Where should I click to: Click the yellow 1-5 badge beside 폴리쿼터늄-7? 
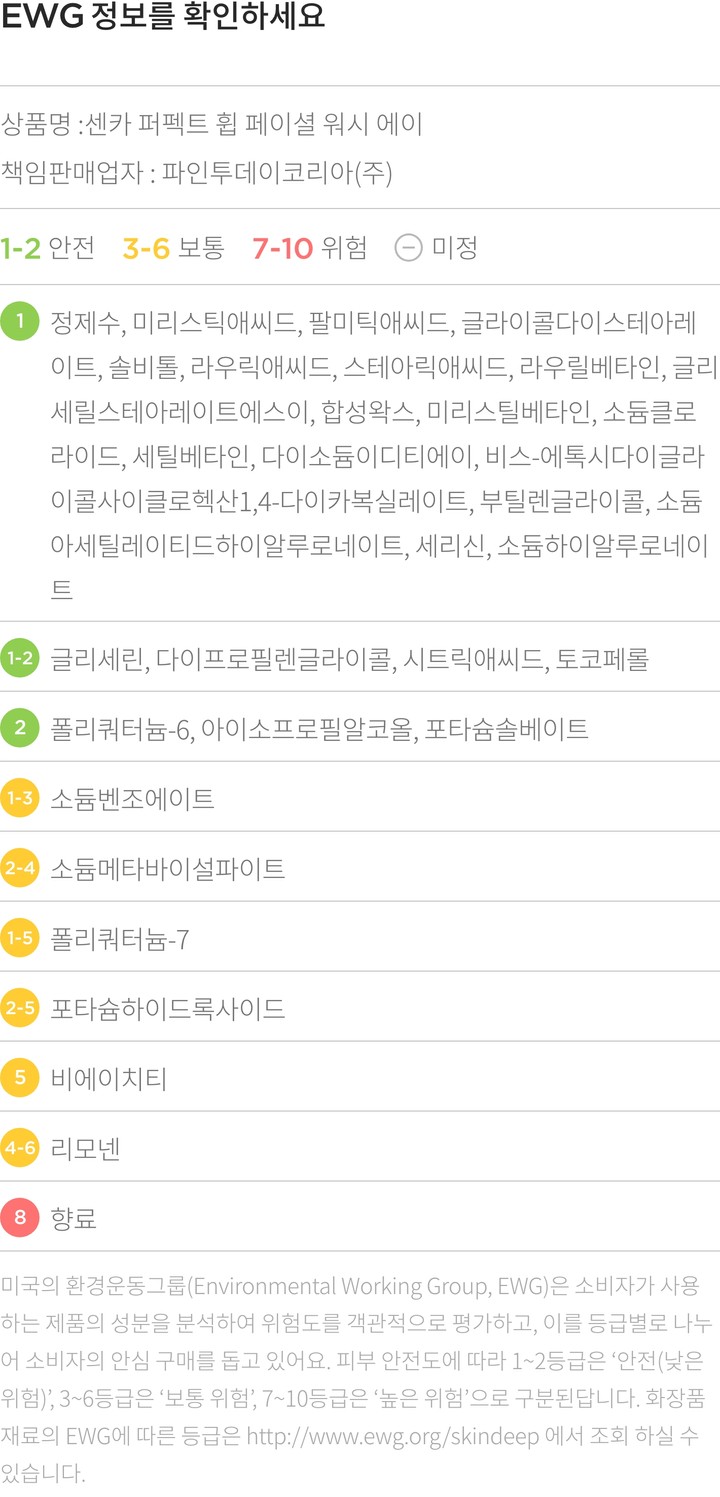pyautogui.click(x=20, y=938)
